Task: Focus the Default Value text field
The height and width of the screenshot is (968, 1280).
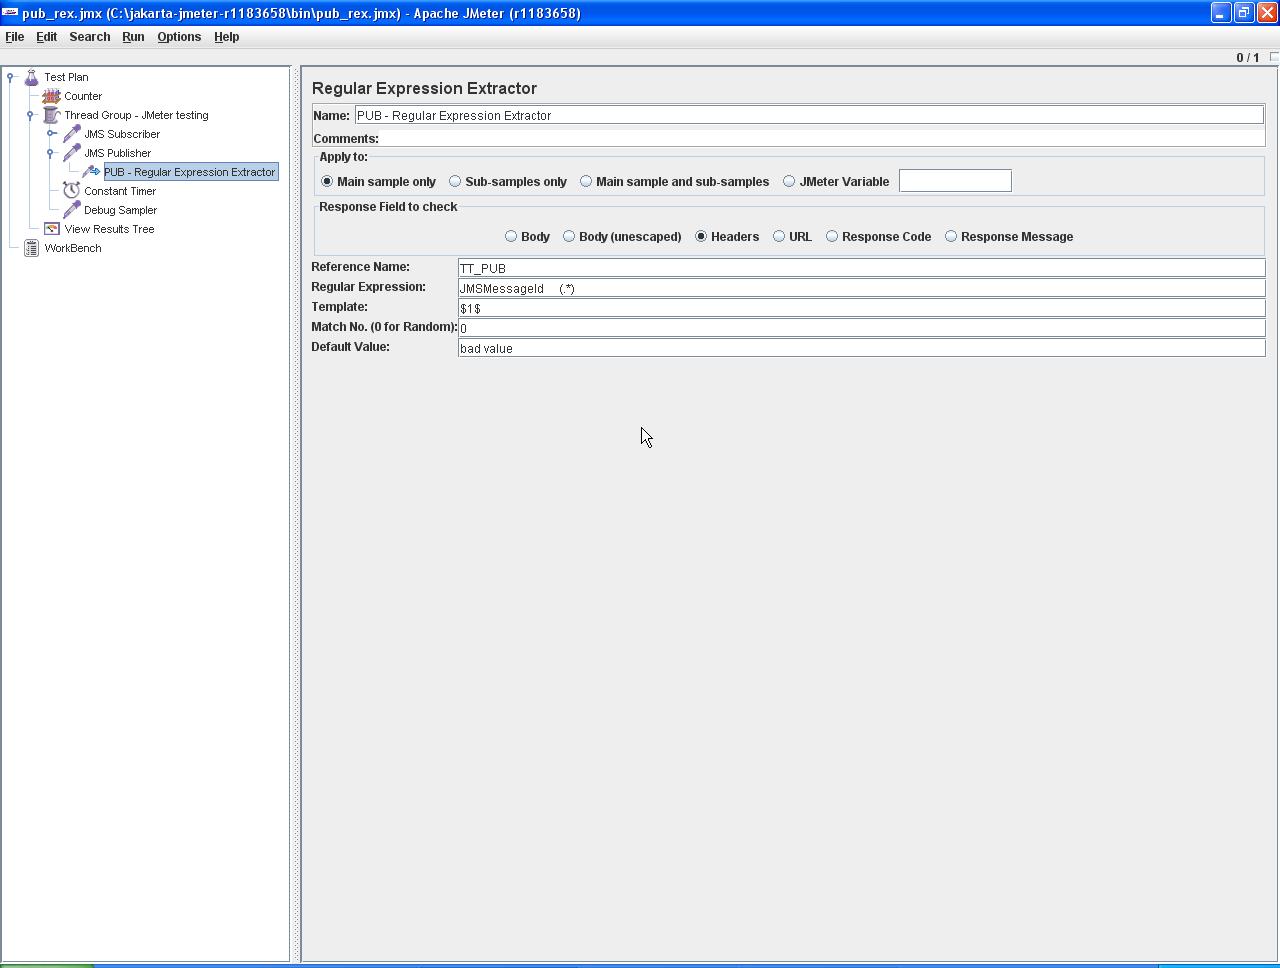Action: coord(860,348)
